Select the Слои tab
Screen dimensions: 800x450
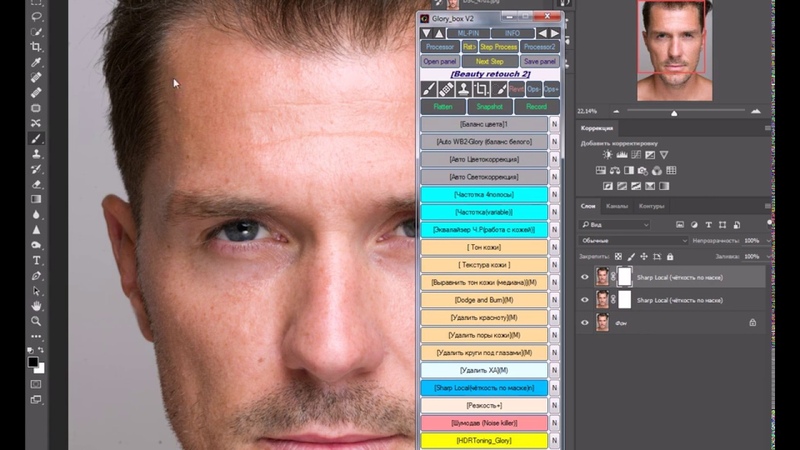click(588, 206)
